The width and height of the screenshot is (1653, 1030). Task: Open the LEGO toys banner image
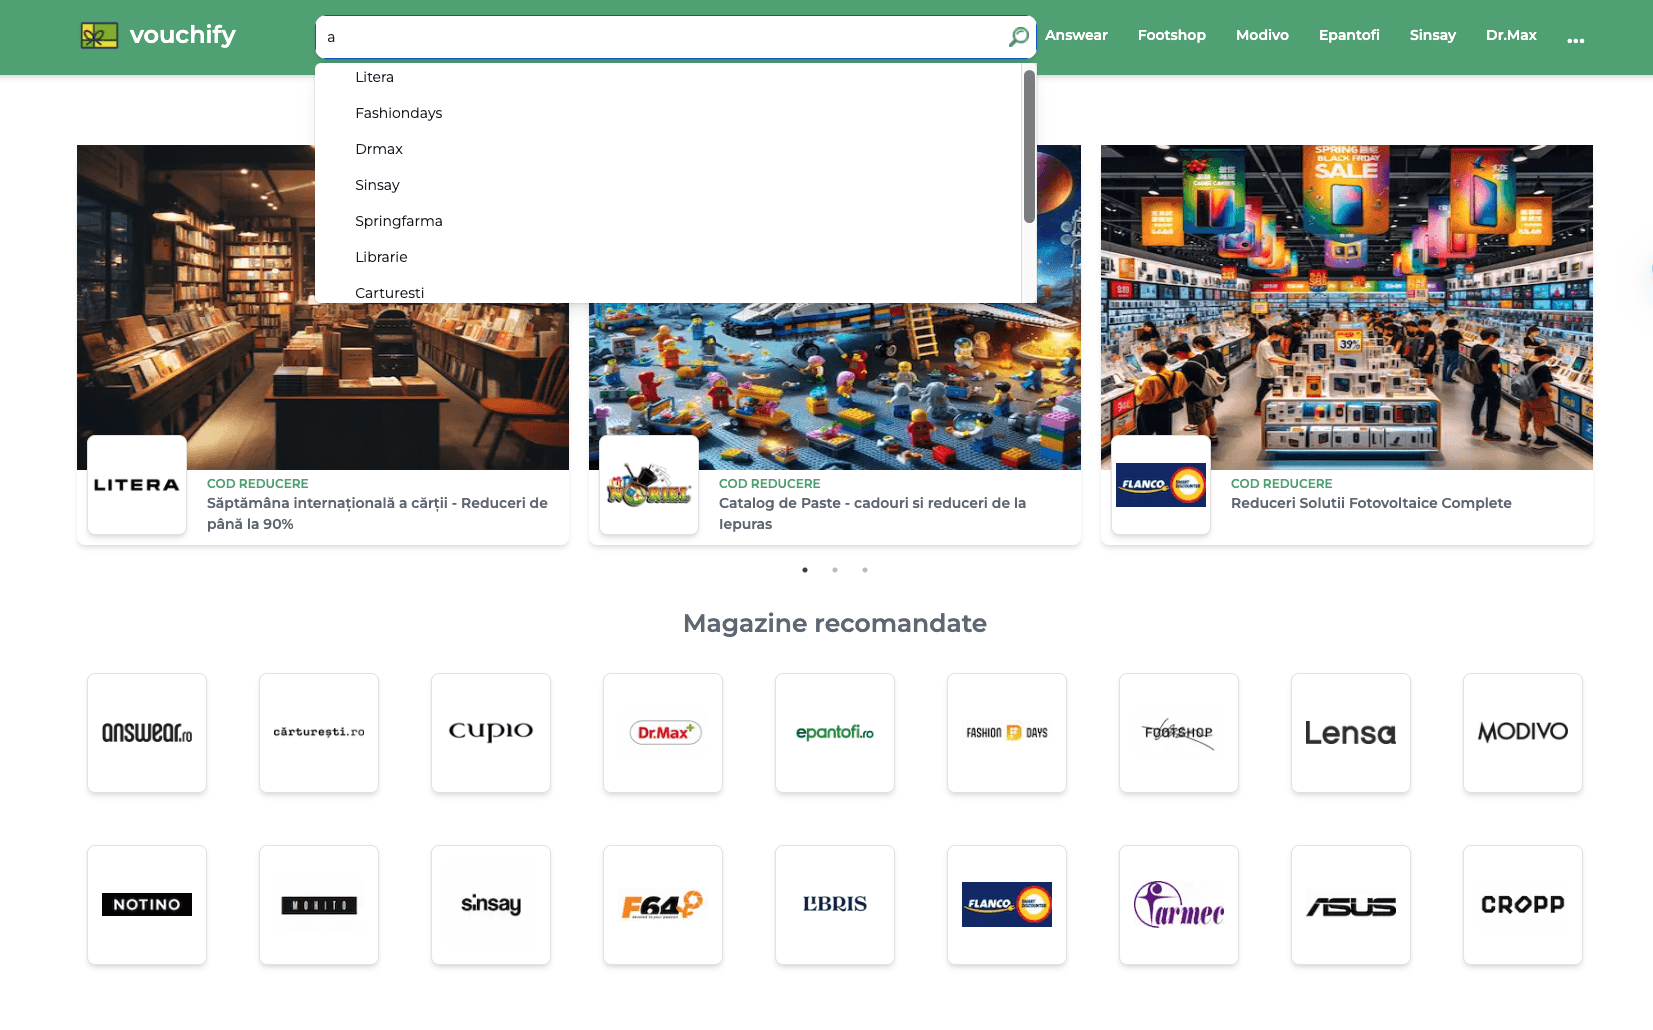click(x=835, y=385)
